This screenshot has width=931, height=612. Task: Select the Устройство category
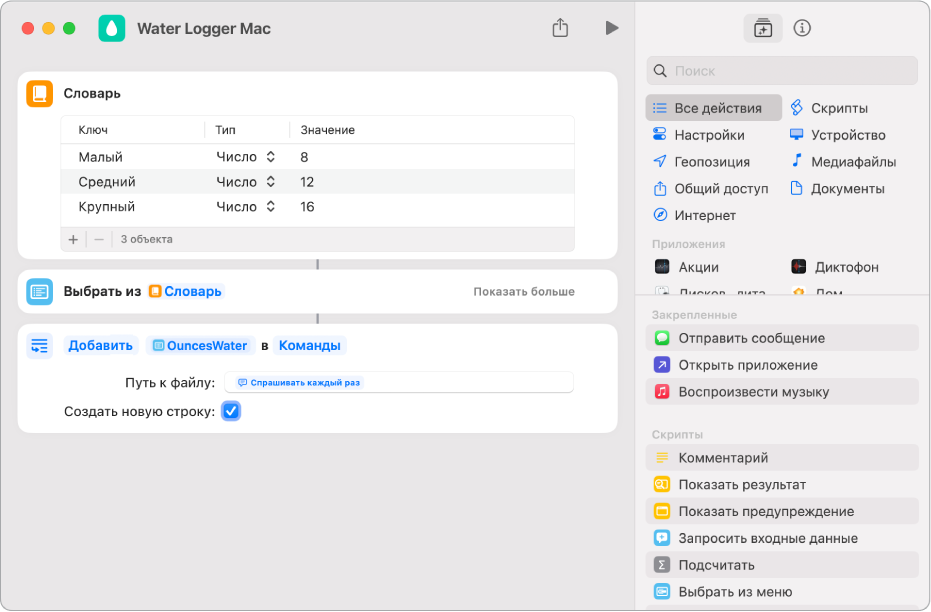coord(838,135)
